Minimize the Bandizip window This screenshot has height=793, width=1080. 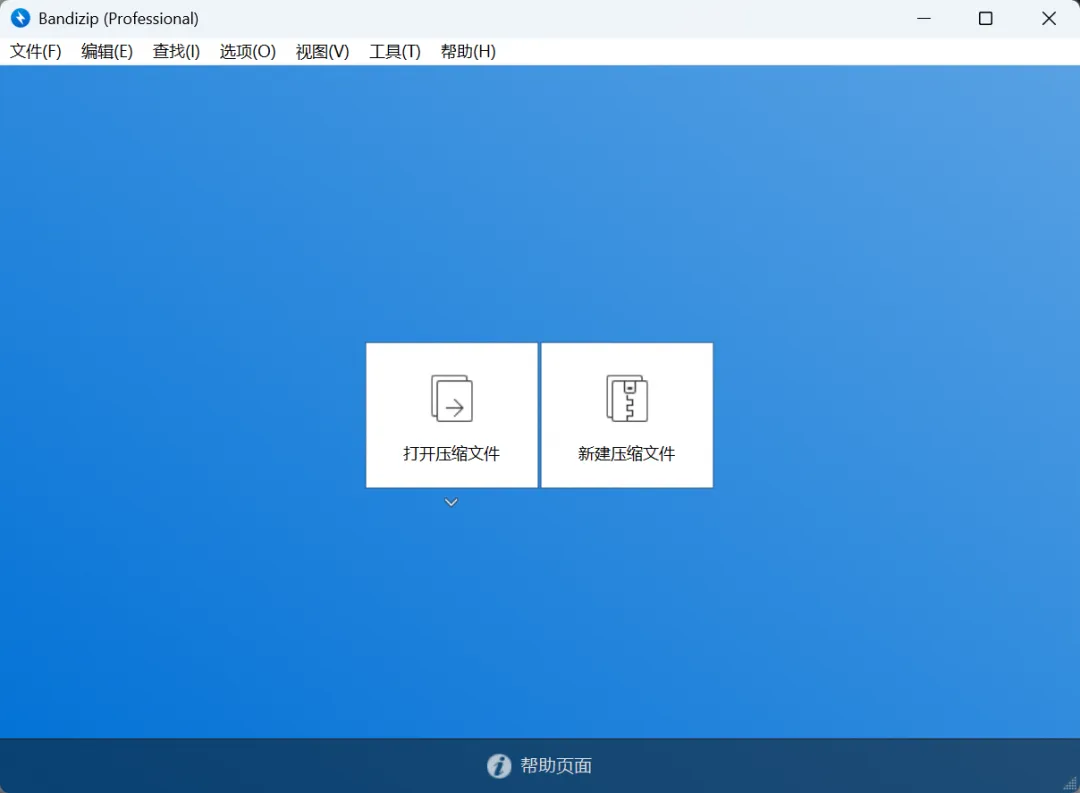point(924,19)
